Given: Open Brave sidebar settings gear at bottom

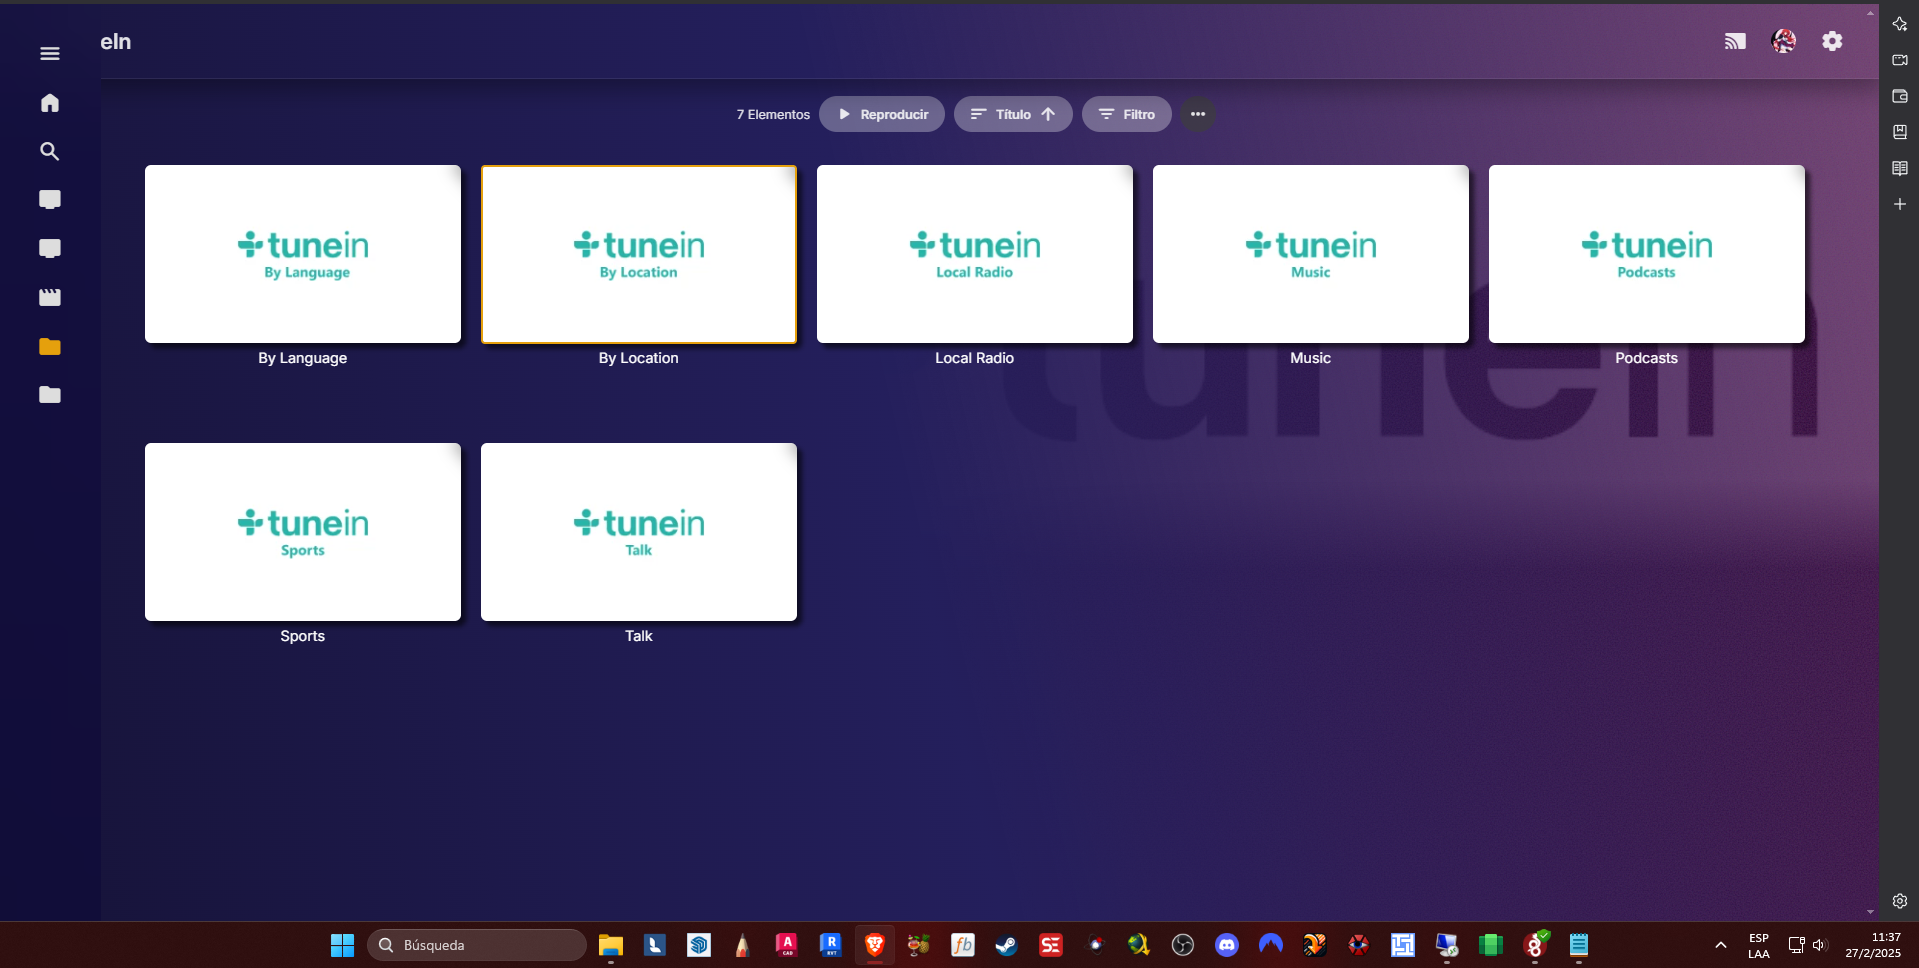Looking at the screenshot, I should [x=1900, y=901].
